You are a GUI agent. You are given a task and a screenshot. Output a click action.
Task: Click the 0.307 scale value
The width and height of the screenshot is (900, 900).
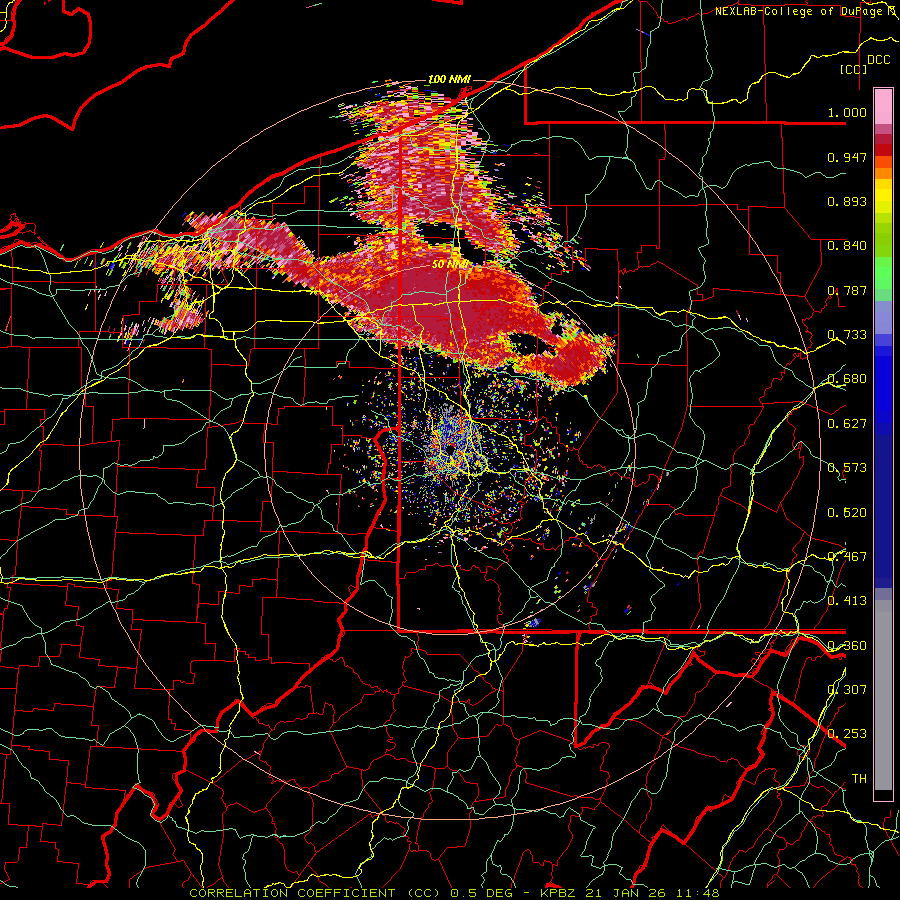(847, 690)
